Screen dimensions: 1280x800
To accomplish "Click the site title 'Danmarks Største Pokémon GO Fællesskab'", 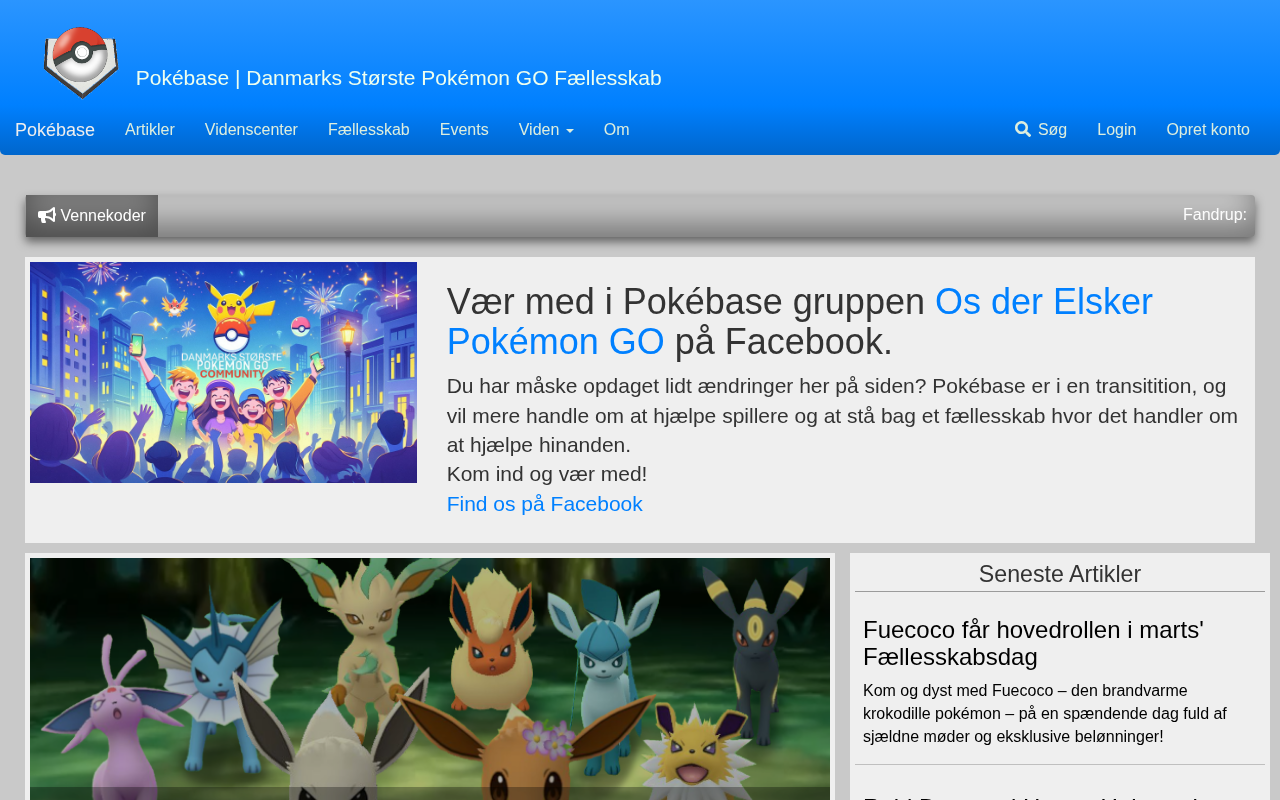I will 399,78.
